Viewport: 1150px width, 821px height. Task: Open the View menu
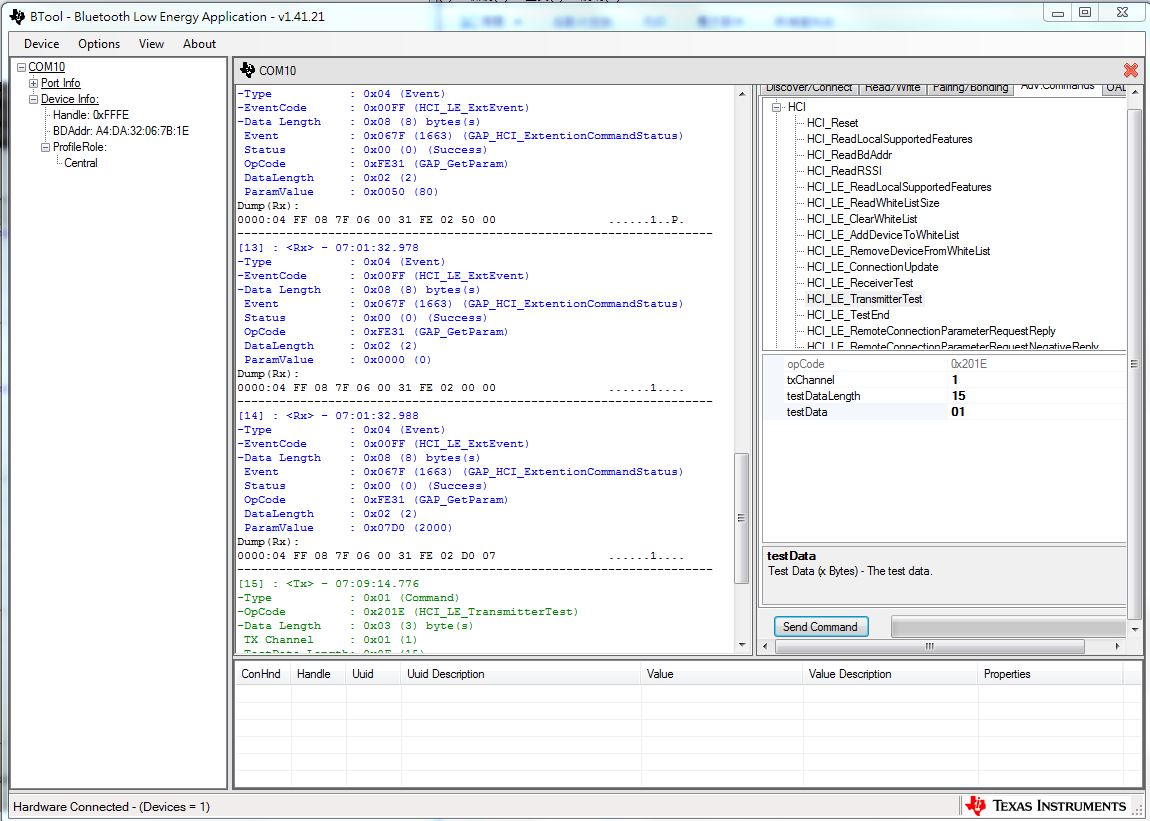[151, 44]
